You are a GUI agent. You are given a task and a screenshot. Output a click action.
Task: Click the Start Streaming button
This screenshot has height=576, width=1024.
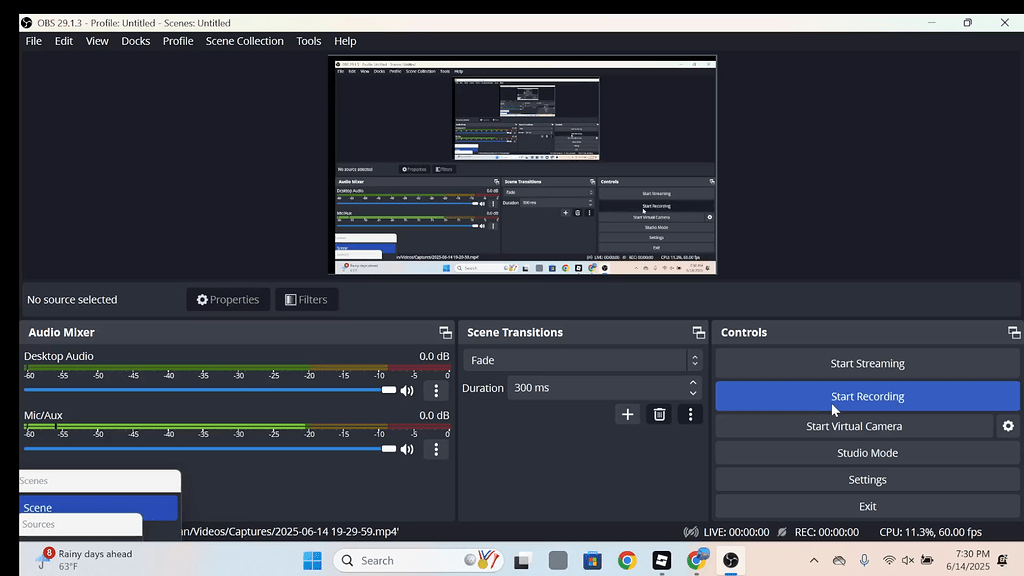coord(867,364)
